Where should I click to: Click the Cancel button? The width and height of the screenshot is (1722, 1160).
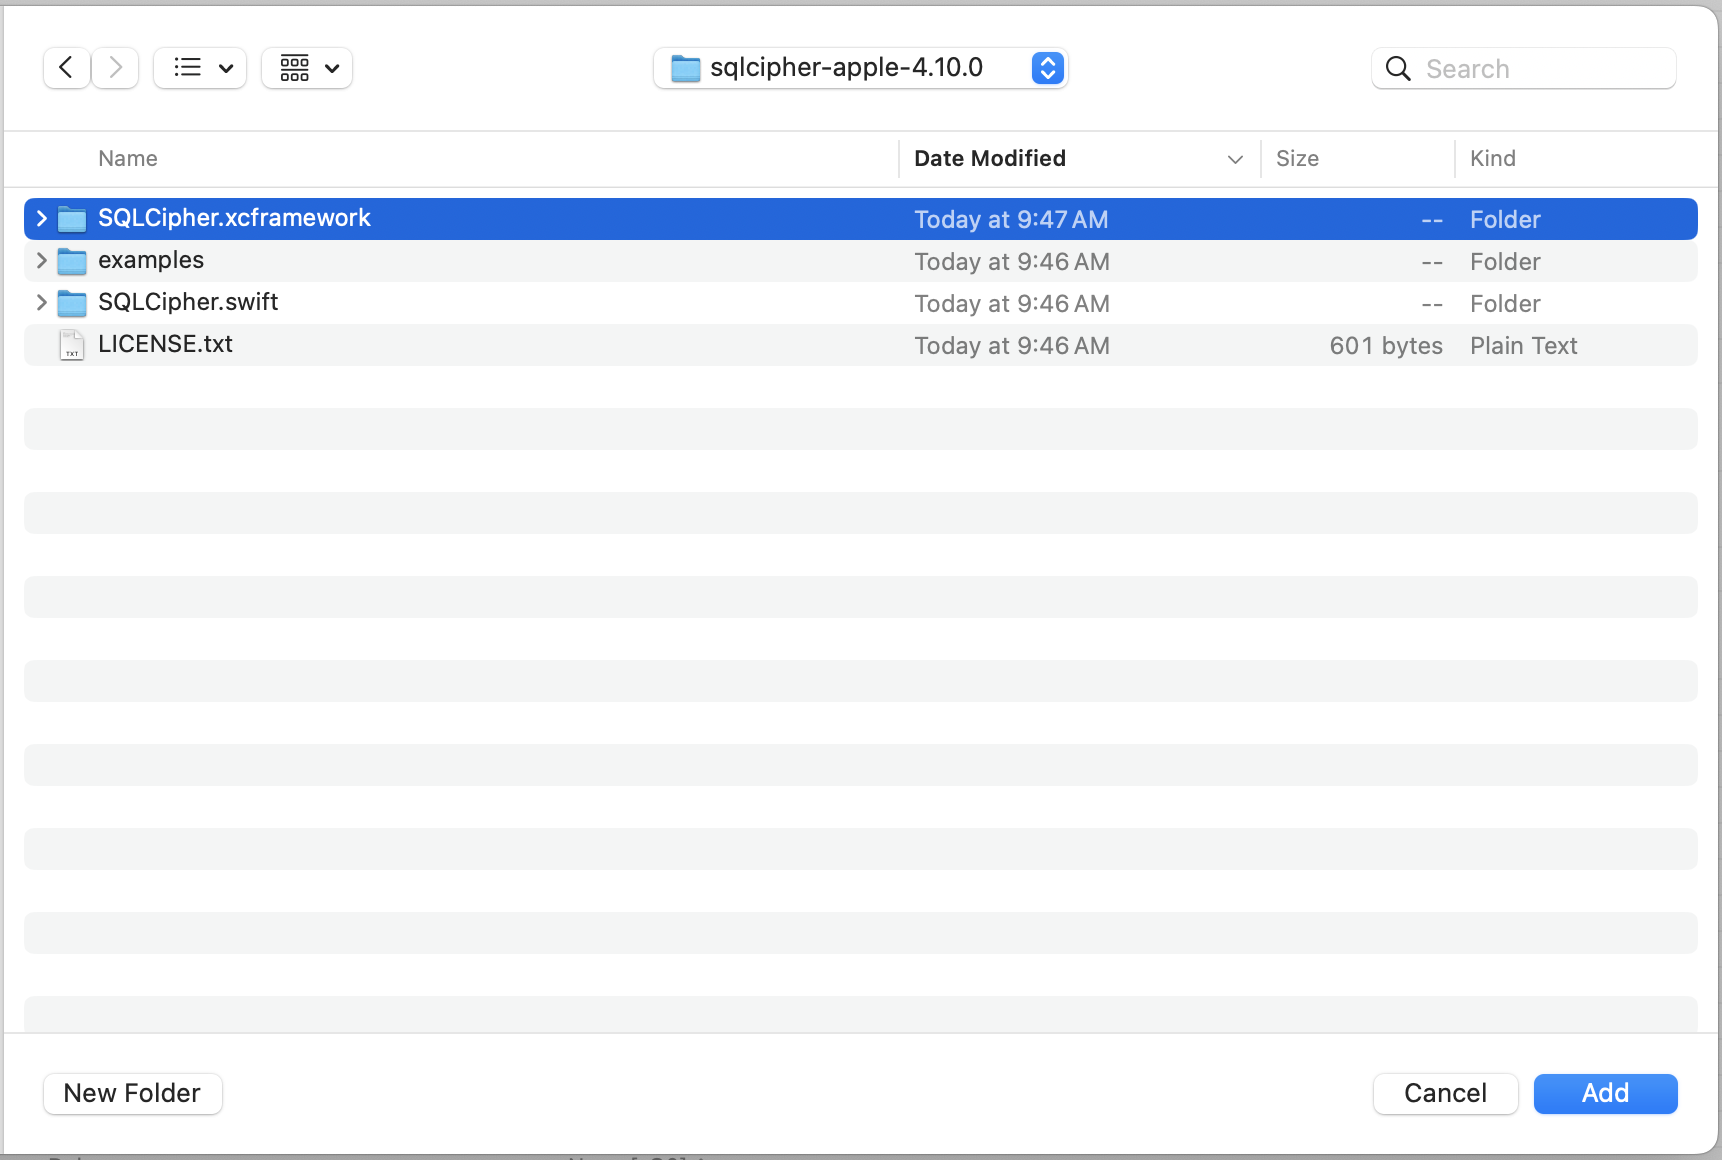click(1445, 1093)
